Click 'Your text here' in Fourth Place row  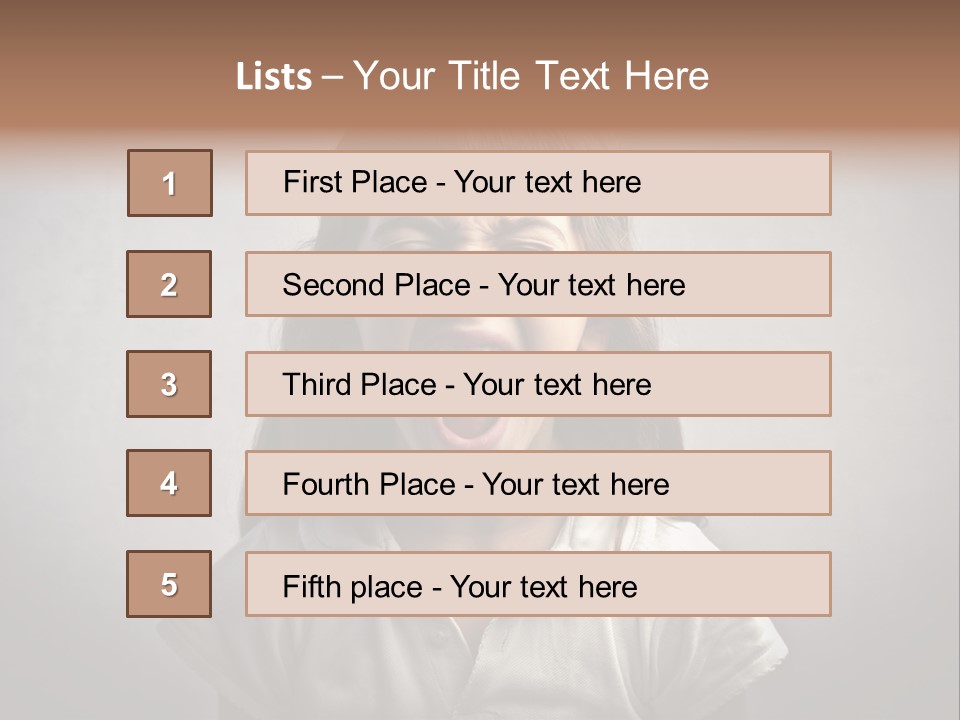(576, 484)
